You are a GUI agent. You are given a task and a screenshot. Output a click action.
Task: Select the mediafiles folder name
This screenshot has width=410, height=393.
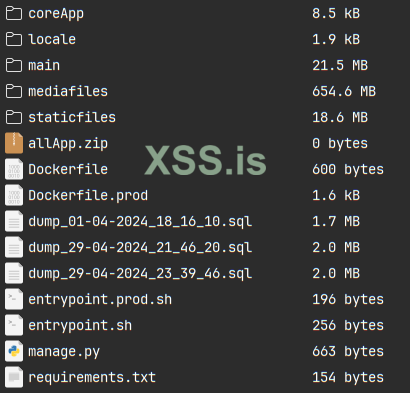point(68,91)
